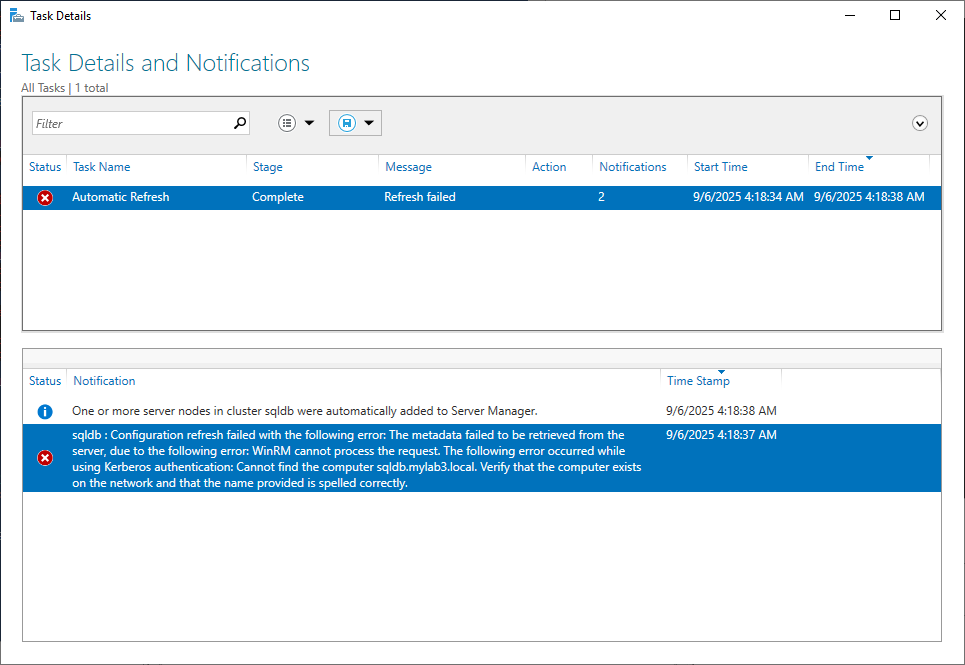Open the list view options dropdown
Image resolution: width=965 pixels, height=665 pixels.
(296, 123)
